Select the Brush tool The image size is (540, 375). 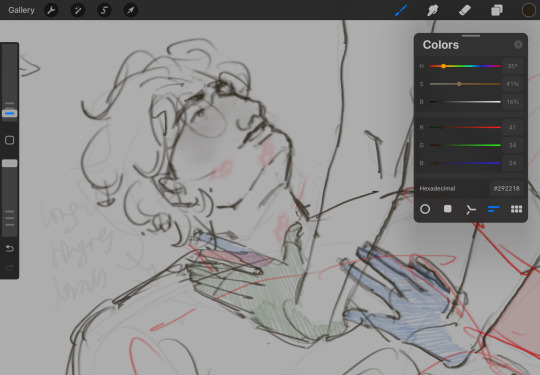pos(401,10)
